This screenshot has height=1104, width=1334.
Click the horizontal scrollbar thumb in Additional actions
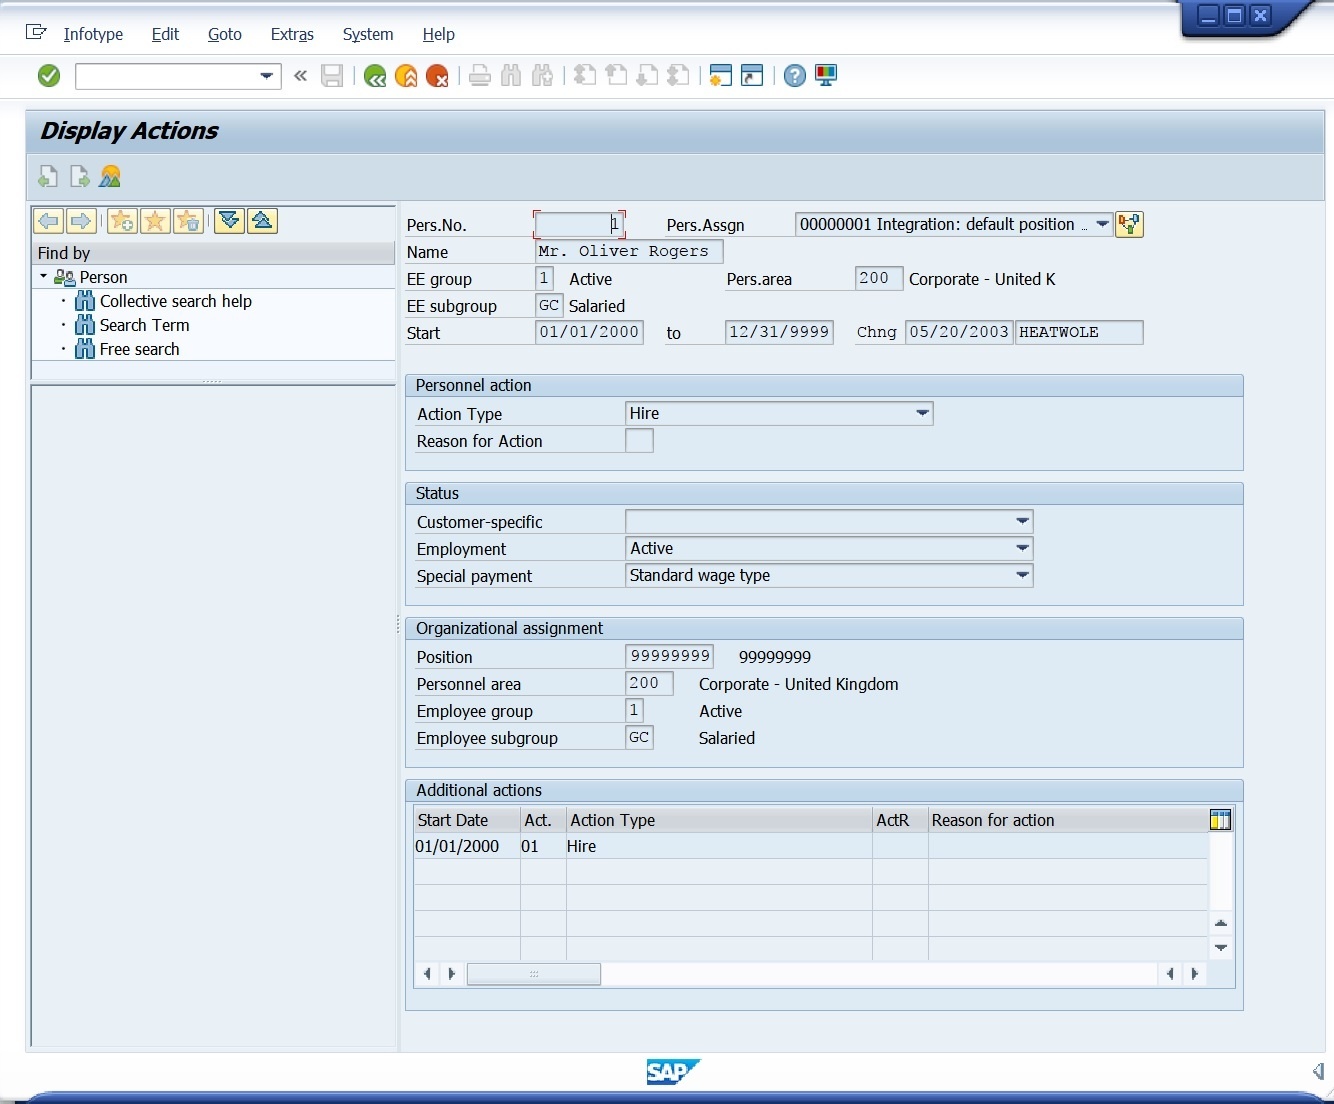coord(534,974)
